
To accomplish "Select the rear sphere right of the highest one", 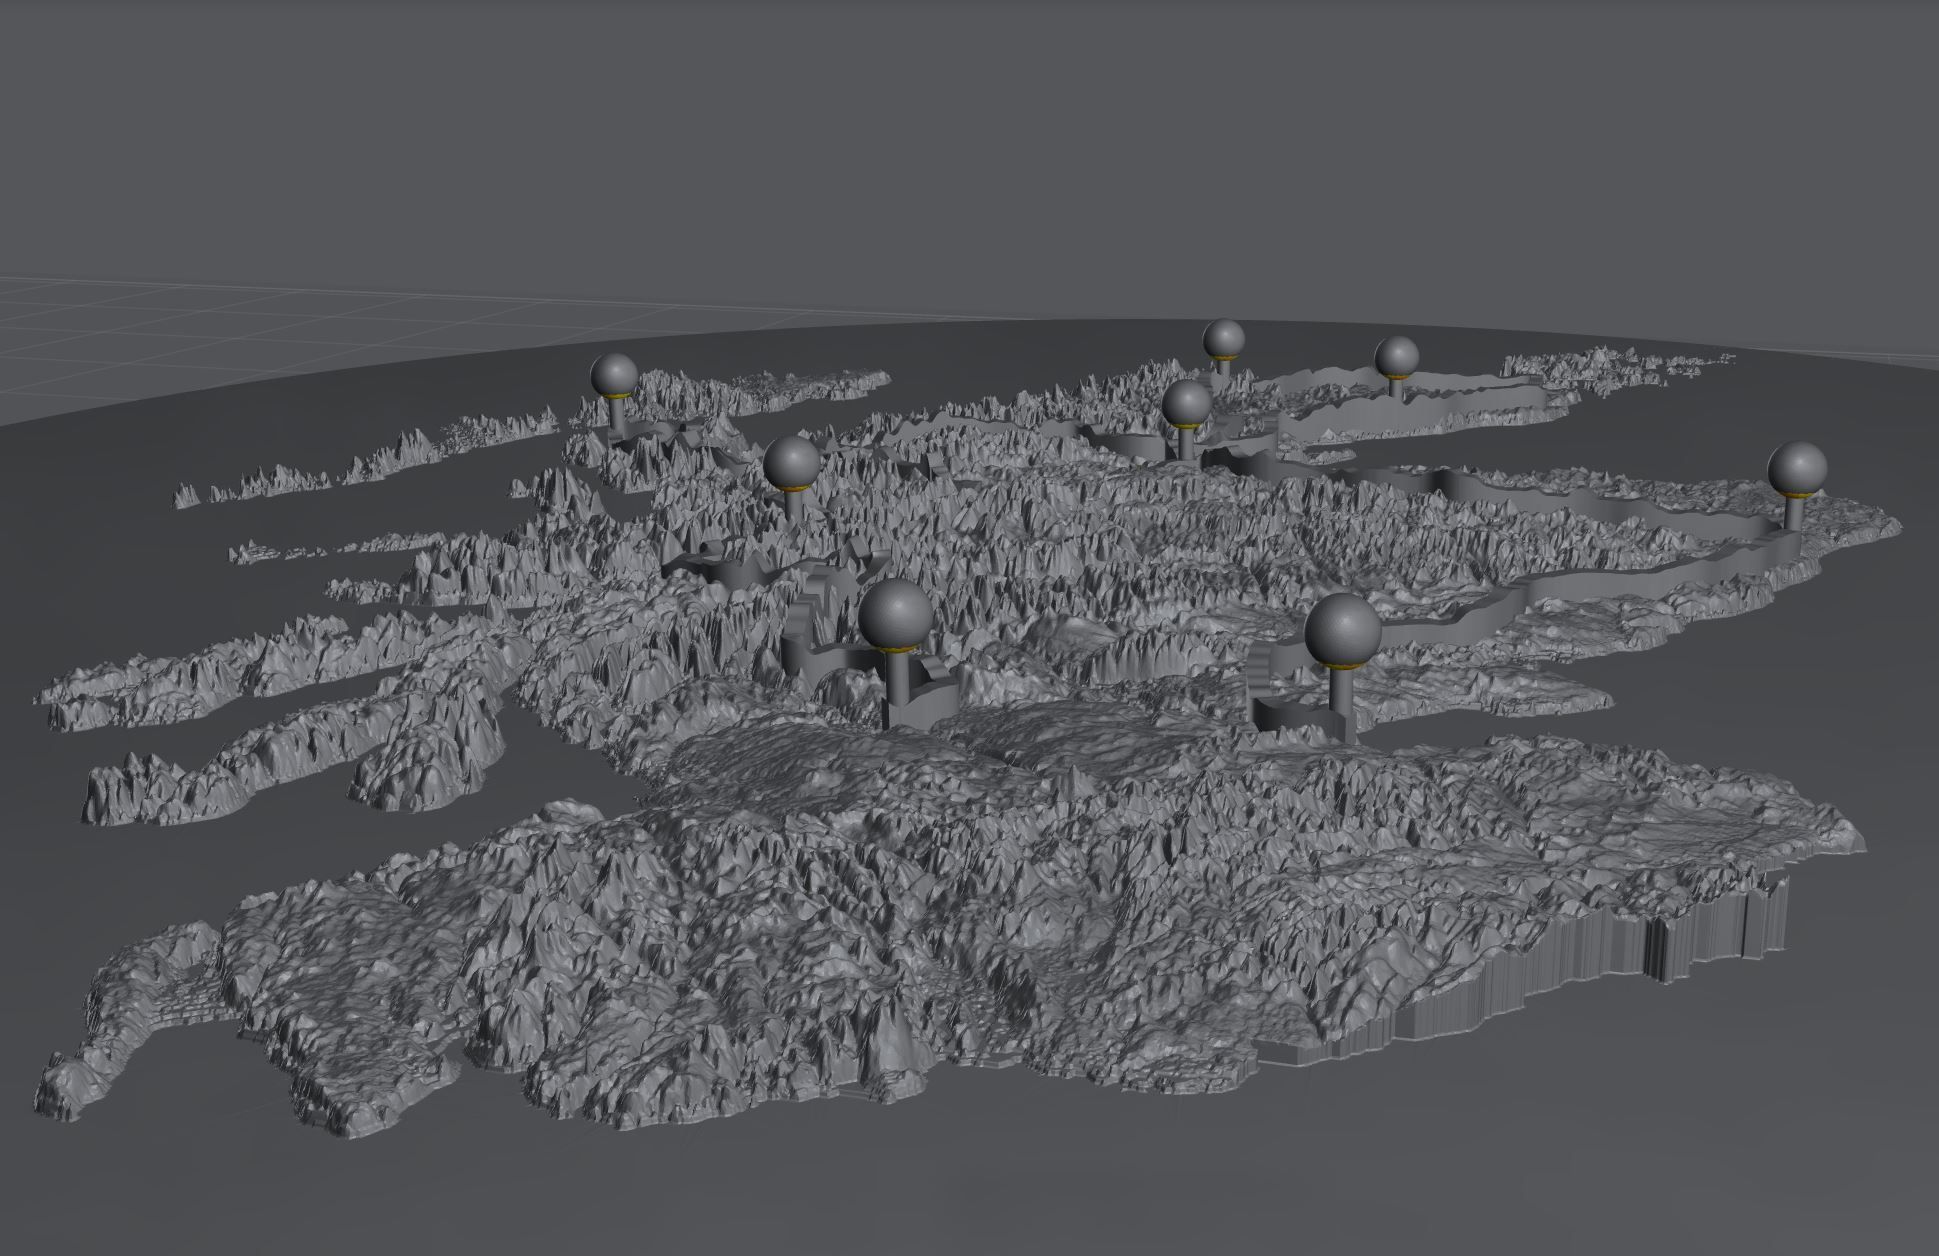I will click(x=1396, y=356).
